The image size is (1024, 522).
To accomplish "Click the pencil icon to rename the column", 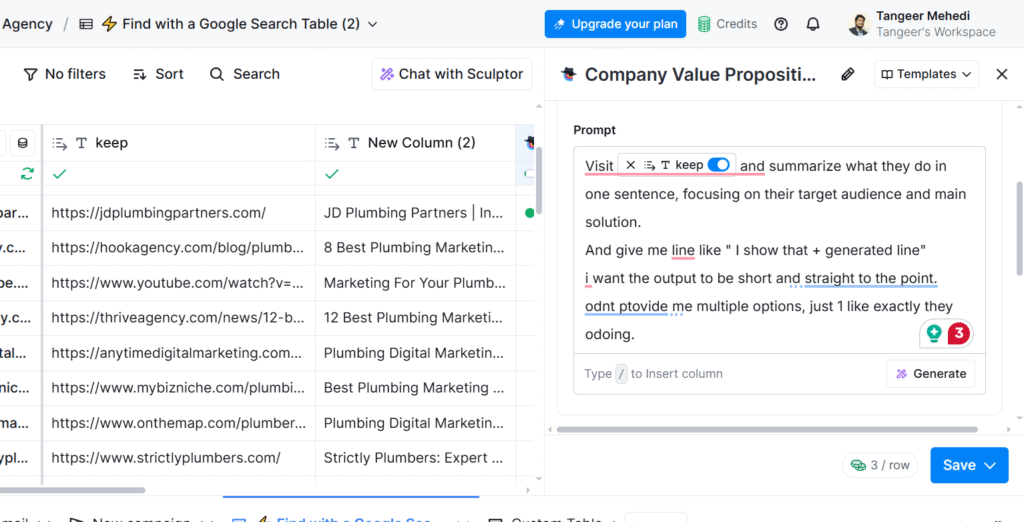I will [847, 74].
